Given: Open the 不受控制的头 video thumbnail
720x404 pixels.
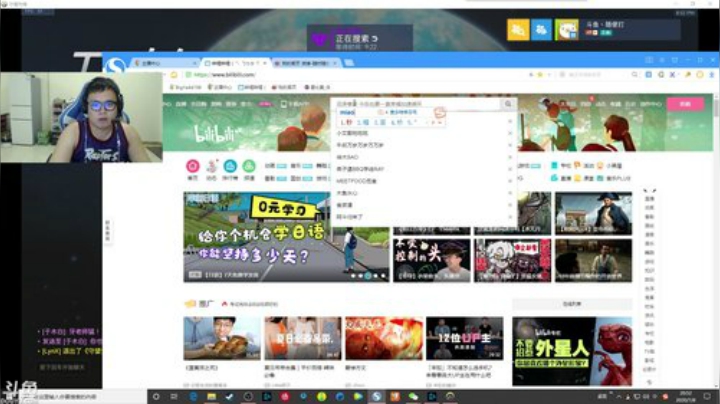Looking at the screenshot, I should (x=432, y=260).
